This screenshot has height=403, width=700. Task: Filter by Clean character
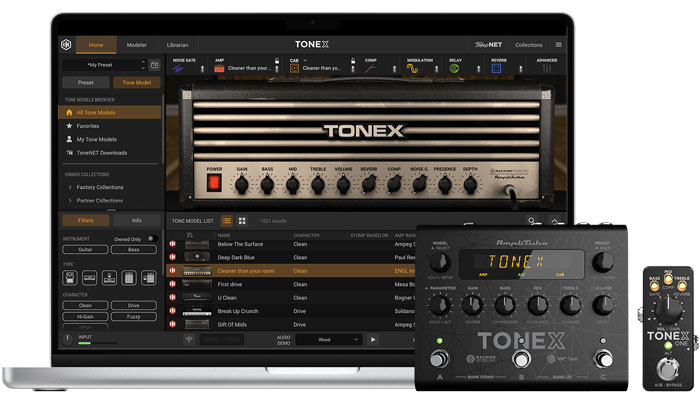[x=85, y=305]
